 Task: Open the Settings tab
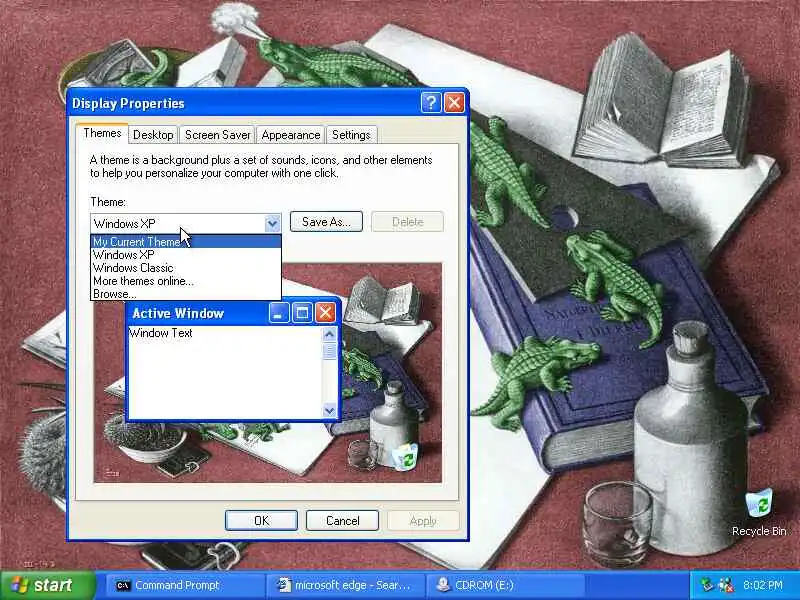[x=351, y=135]
